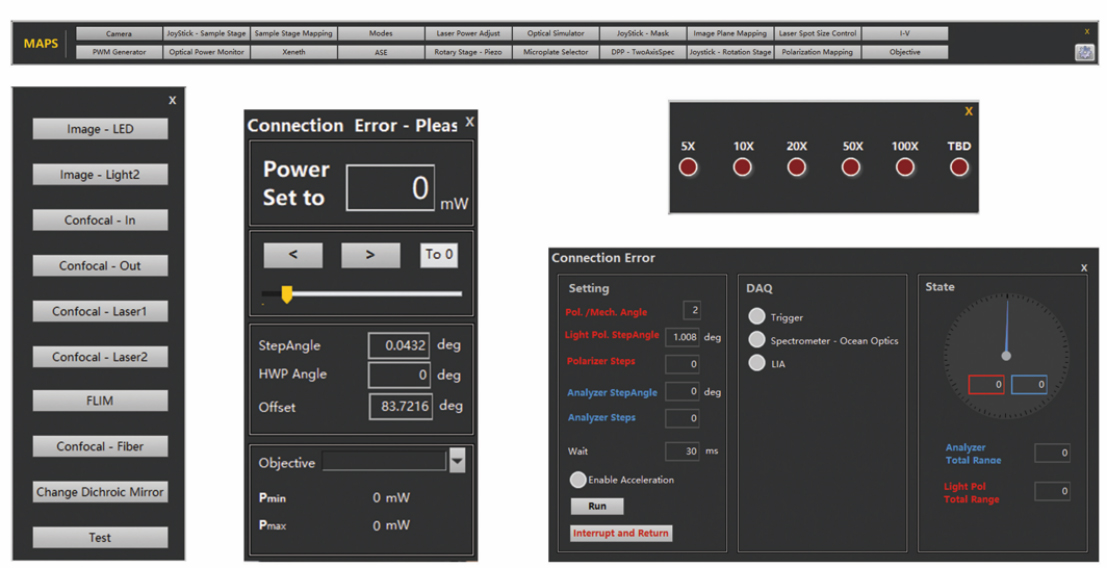
Task: Close the objective selector panel
Action: click(x=968, y=111)
